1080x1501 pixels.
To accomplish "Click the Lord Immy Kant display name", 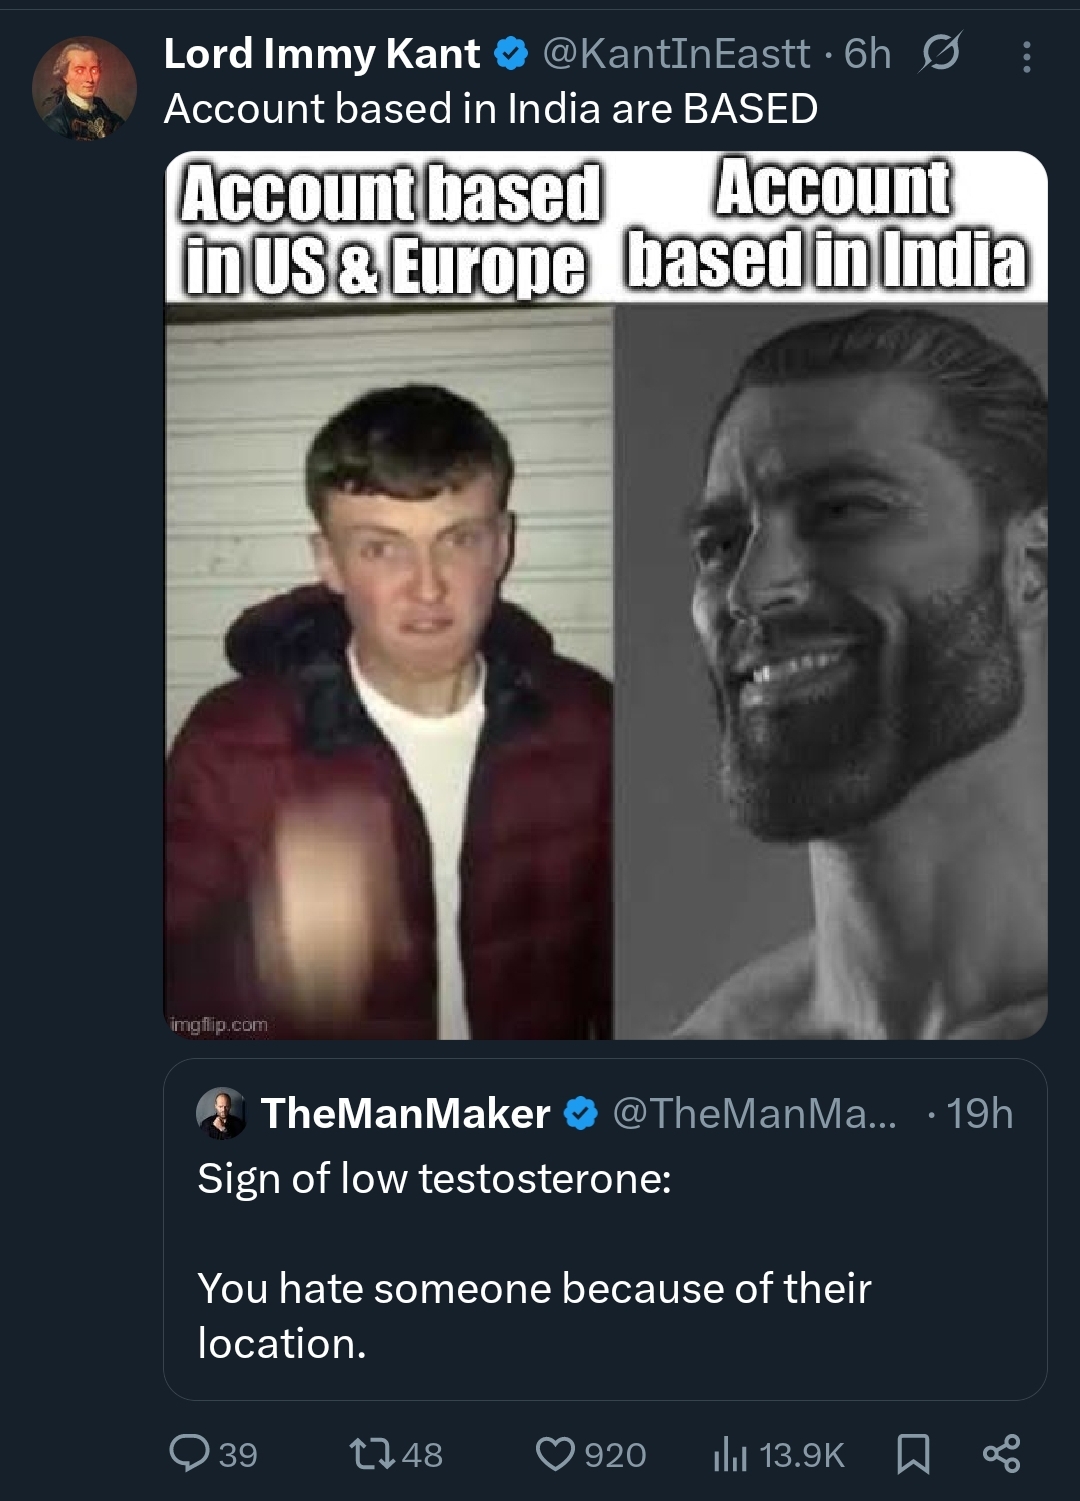I will click(321, 54).
